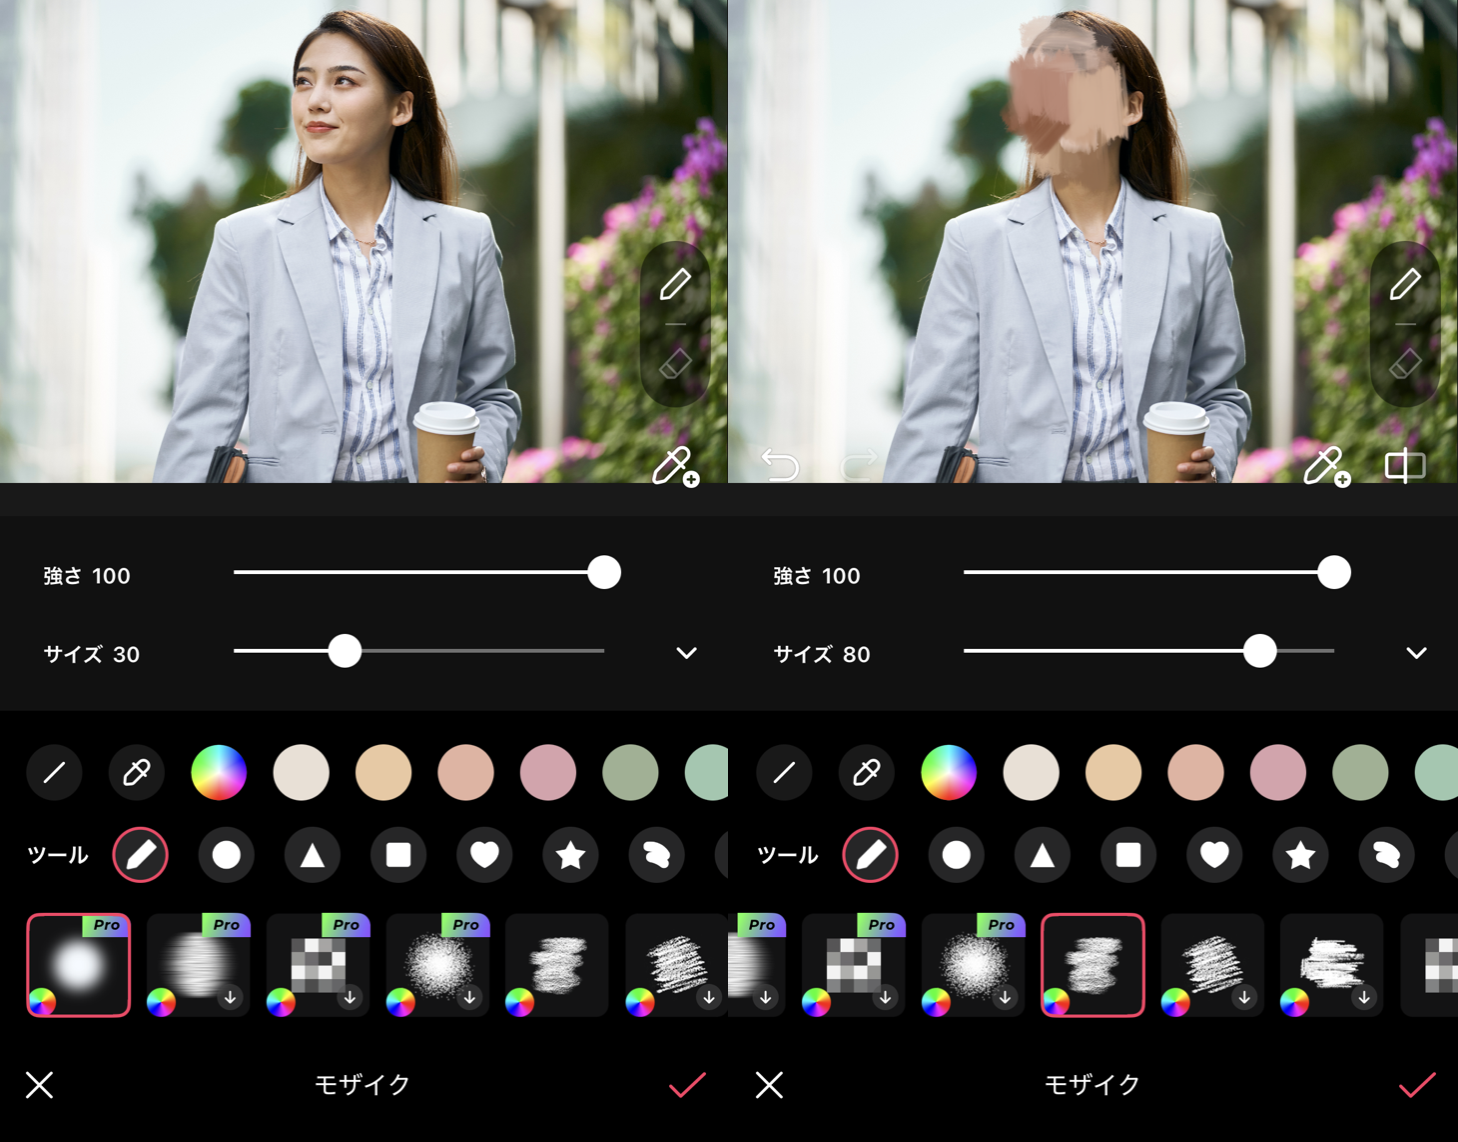Image resolution: width=1458 pixels, height=1142 pixels.
Task: Collapse the right panel's slider section with chevron
Action: [1416, 653]
